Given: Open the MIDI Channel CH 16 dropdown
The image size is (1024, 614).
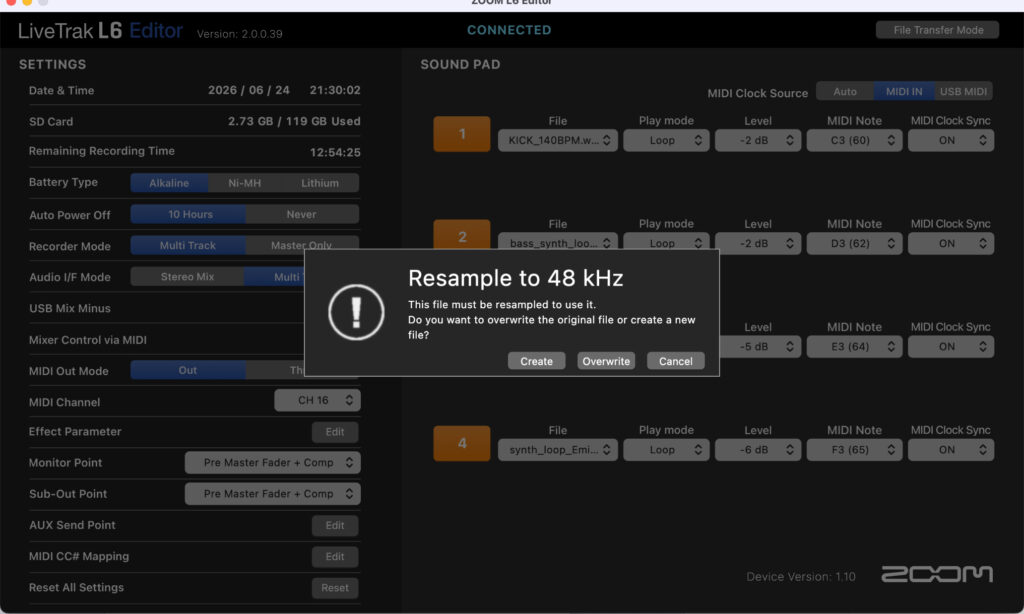Looking at the screenshot, I should click(x=317, y=400).
